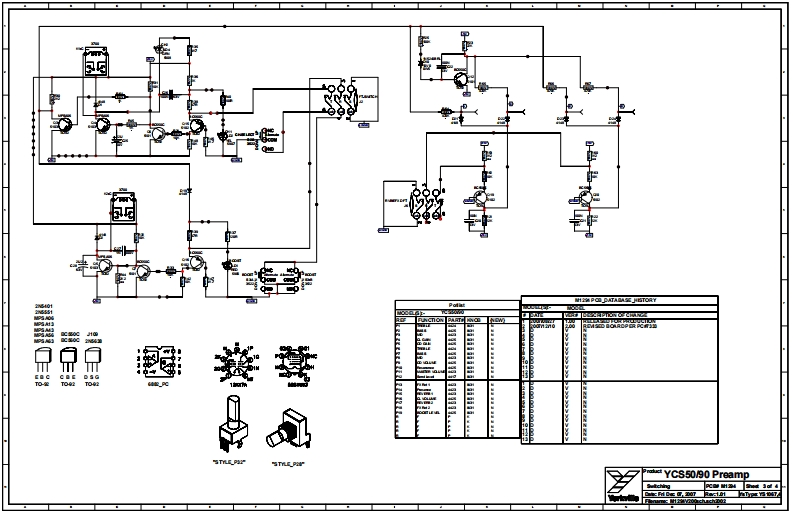Click the FUNCTION column header in Potlist
The image size is (793, 513).
(x=430, y=319)
